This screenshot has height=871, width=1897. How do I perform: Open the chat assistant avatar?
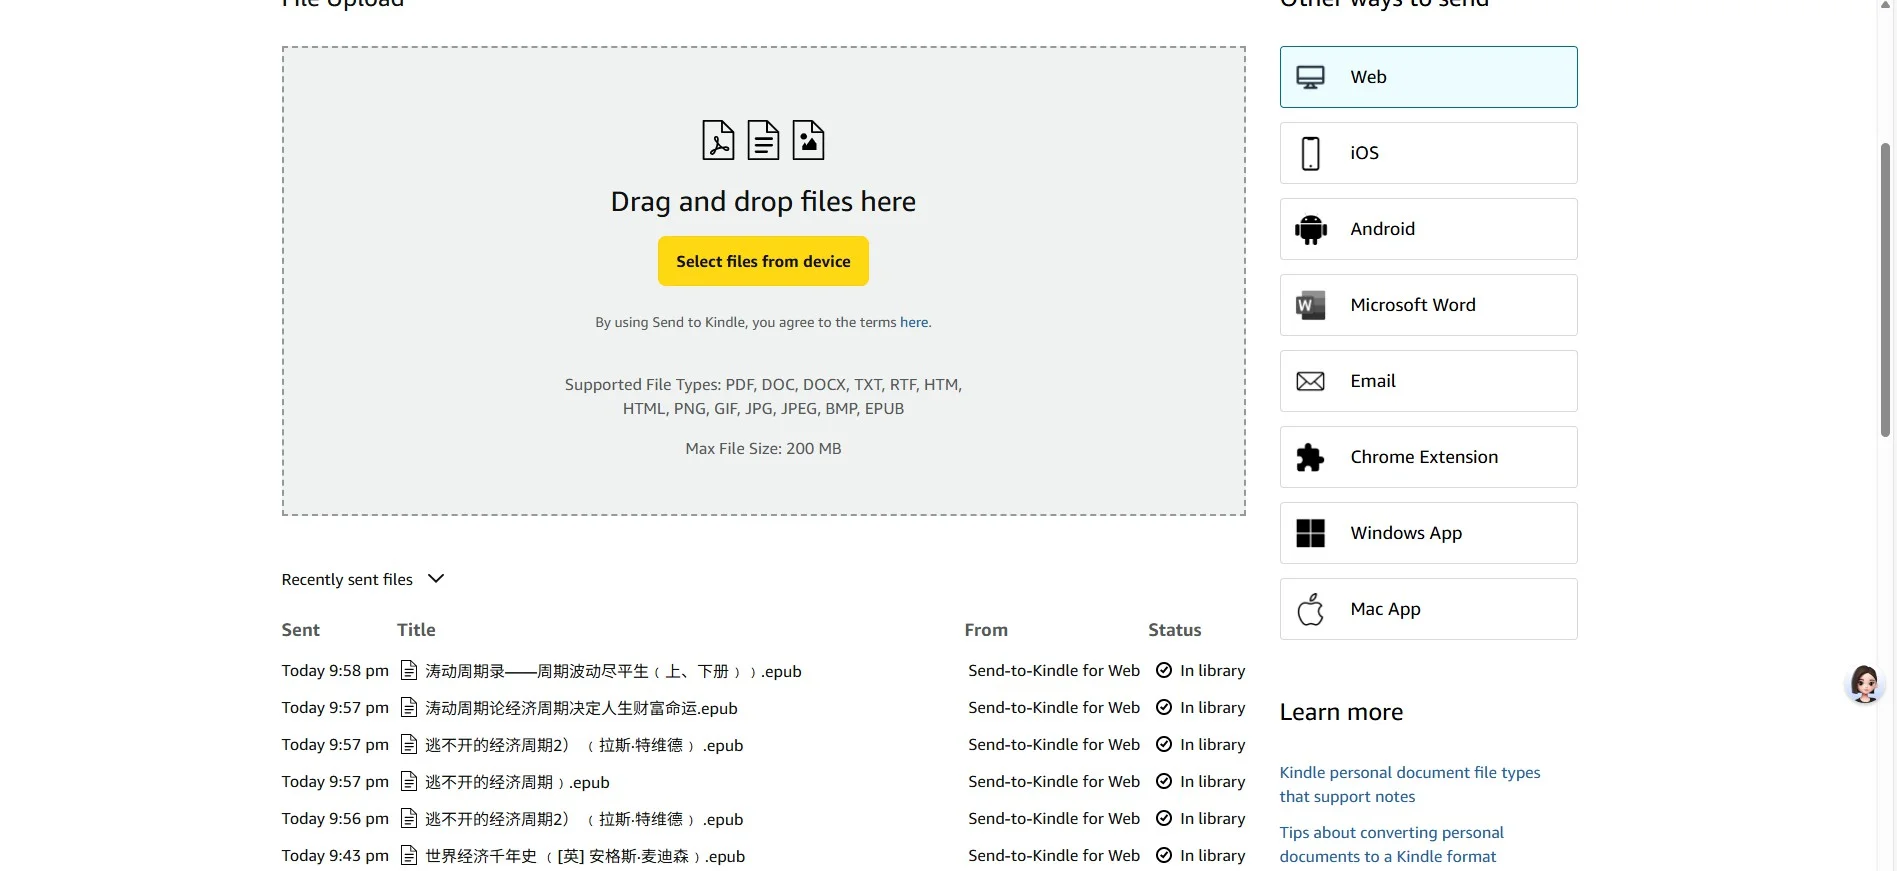point(1864,684)
